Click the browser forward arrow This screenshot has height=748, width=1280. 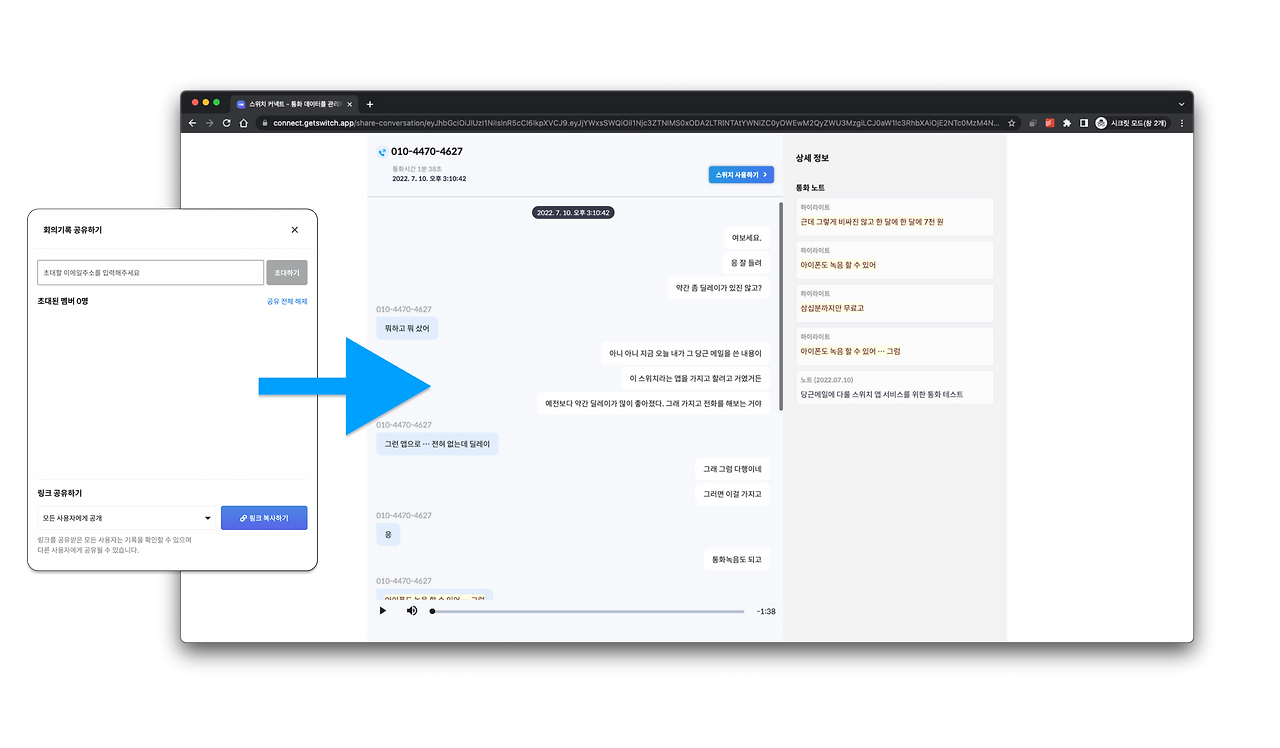coord(209,123)
